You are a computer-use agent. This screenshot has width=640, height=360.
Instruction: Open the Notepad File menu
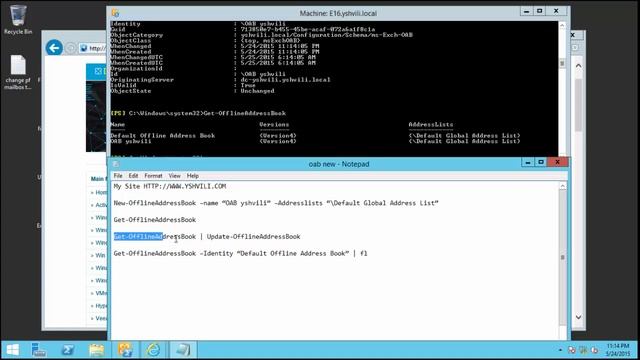tap(118, 176)
